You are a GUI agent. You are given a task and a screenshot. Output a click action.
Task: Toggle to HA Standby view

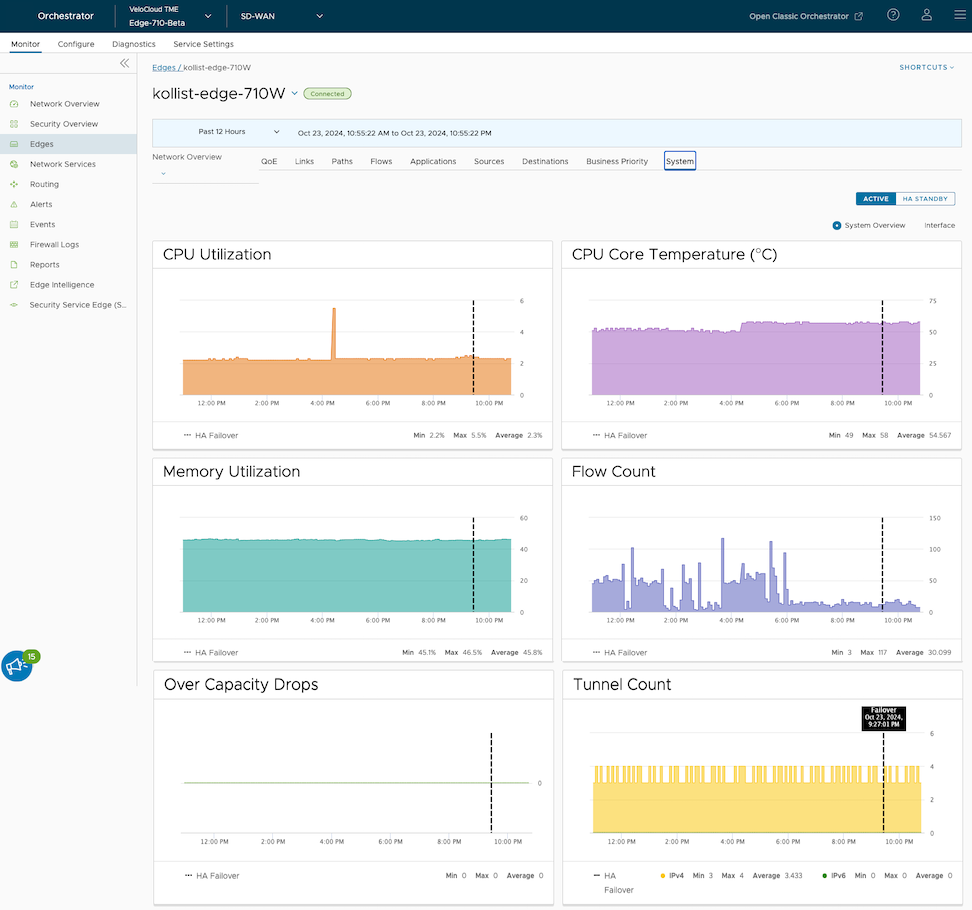tap(925, 199)
